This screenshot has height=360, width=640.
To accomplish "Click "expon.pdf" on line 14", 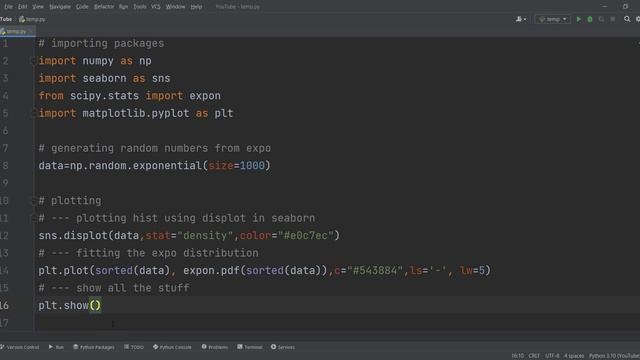I will pos(211,270).
